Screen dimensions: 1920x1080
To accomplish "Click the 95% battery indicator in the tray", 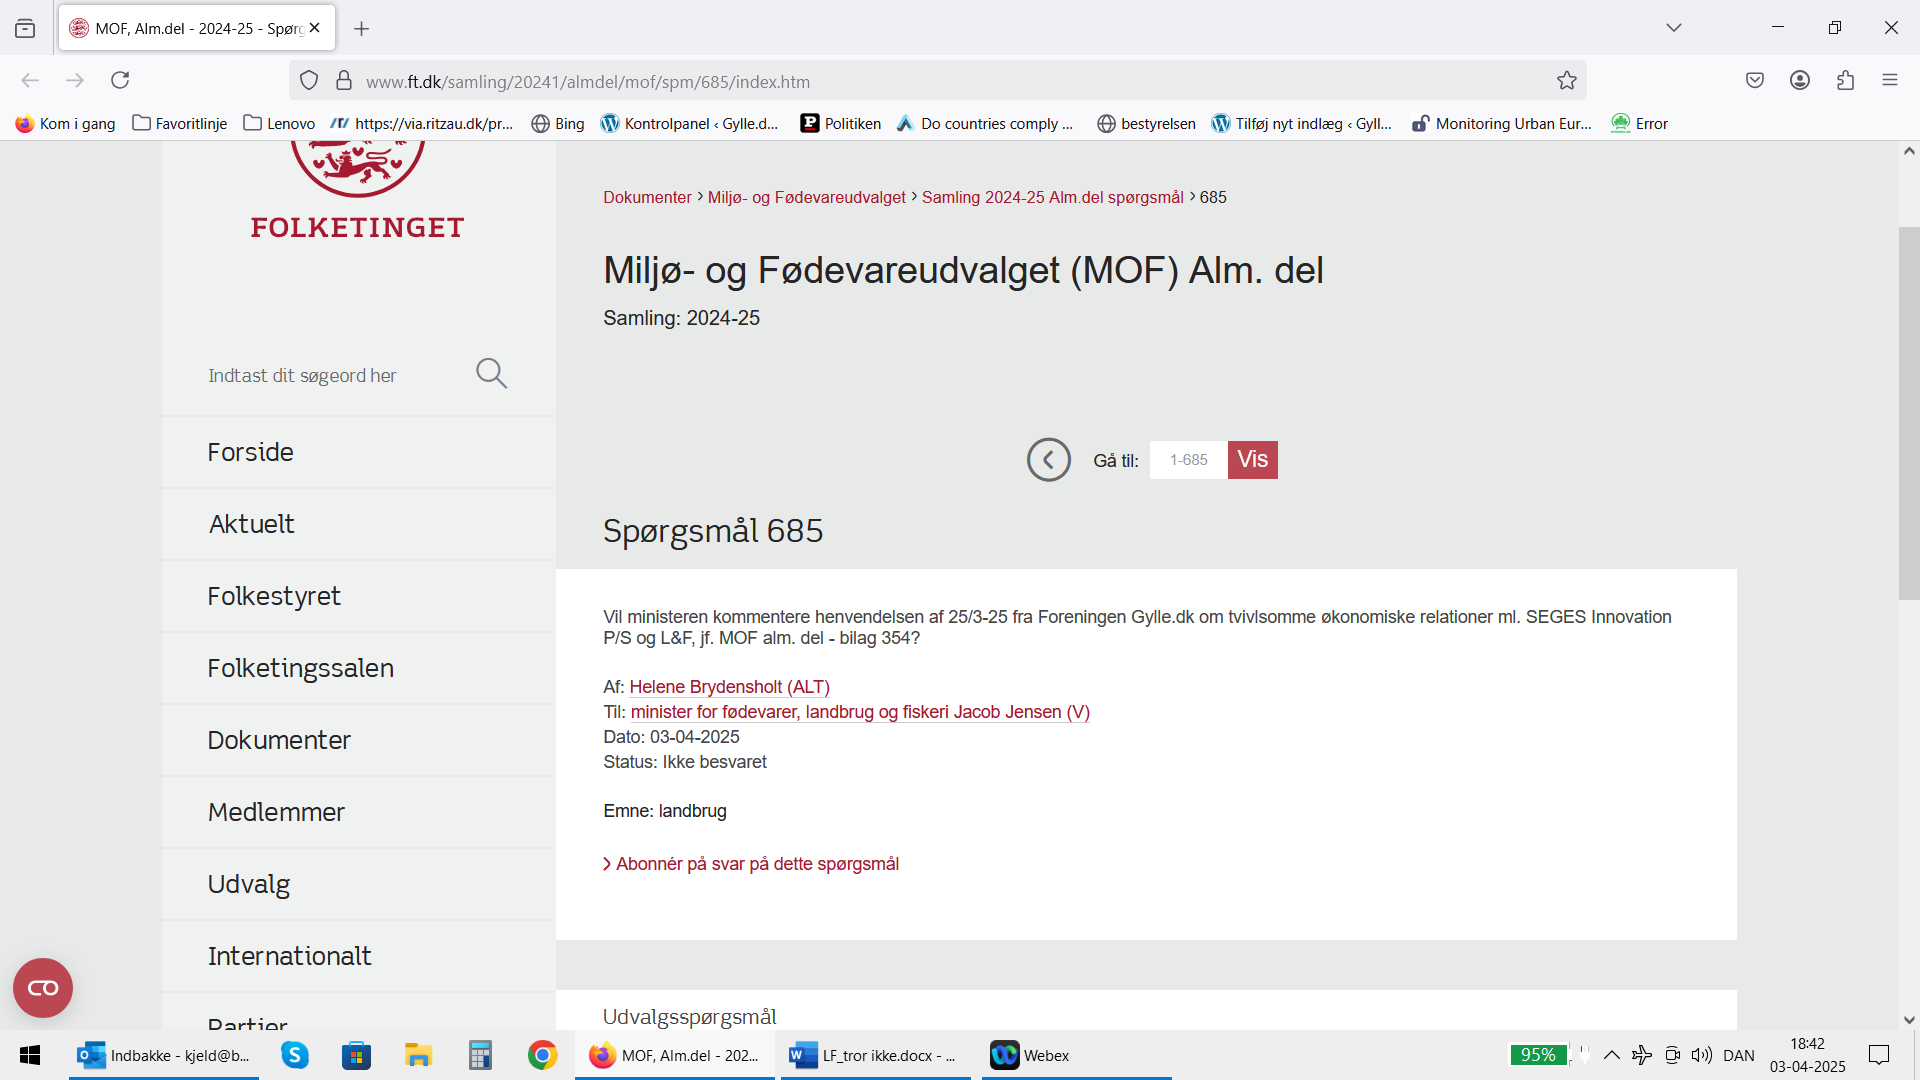I will pos(1538,1055).
